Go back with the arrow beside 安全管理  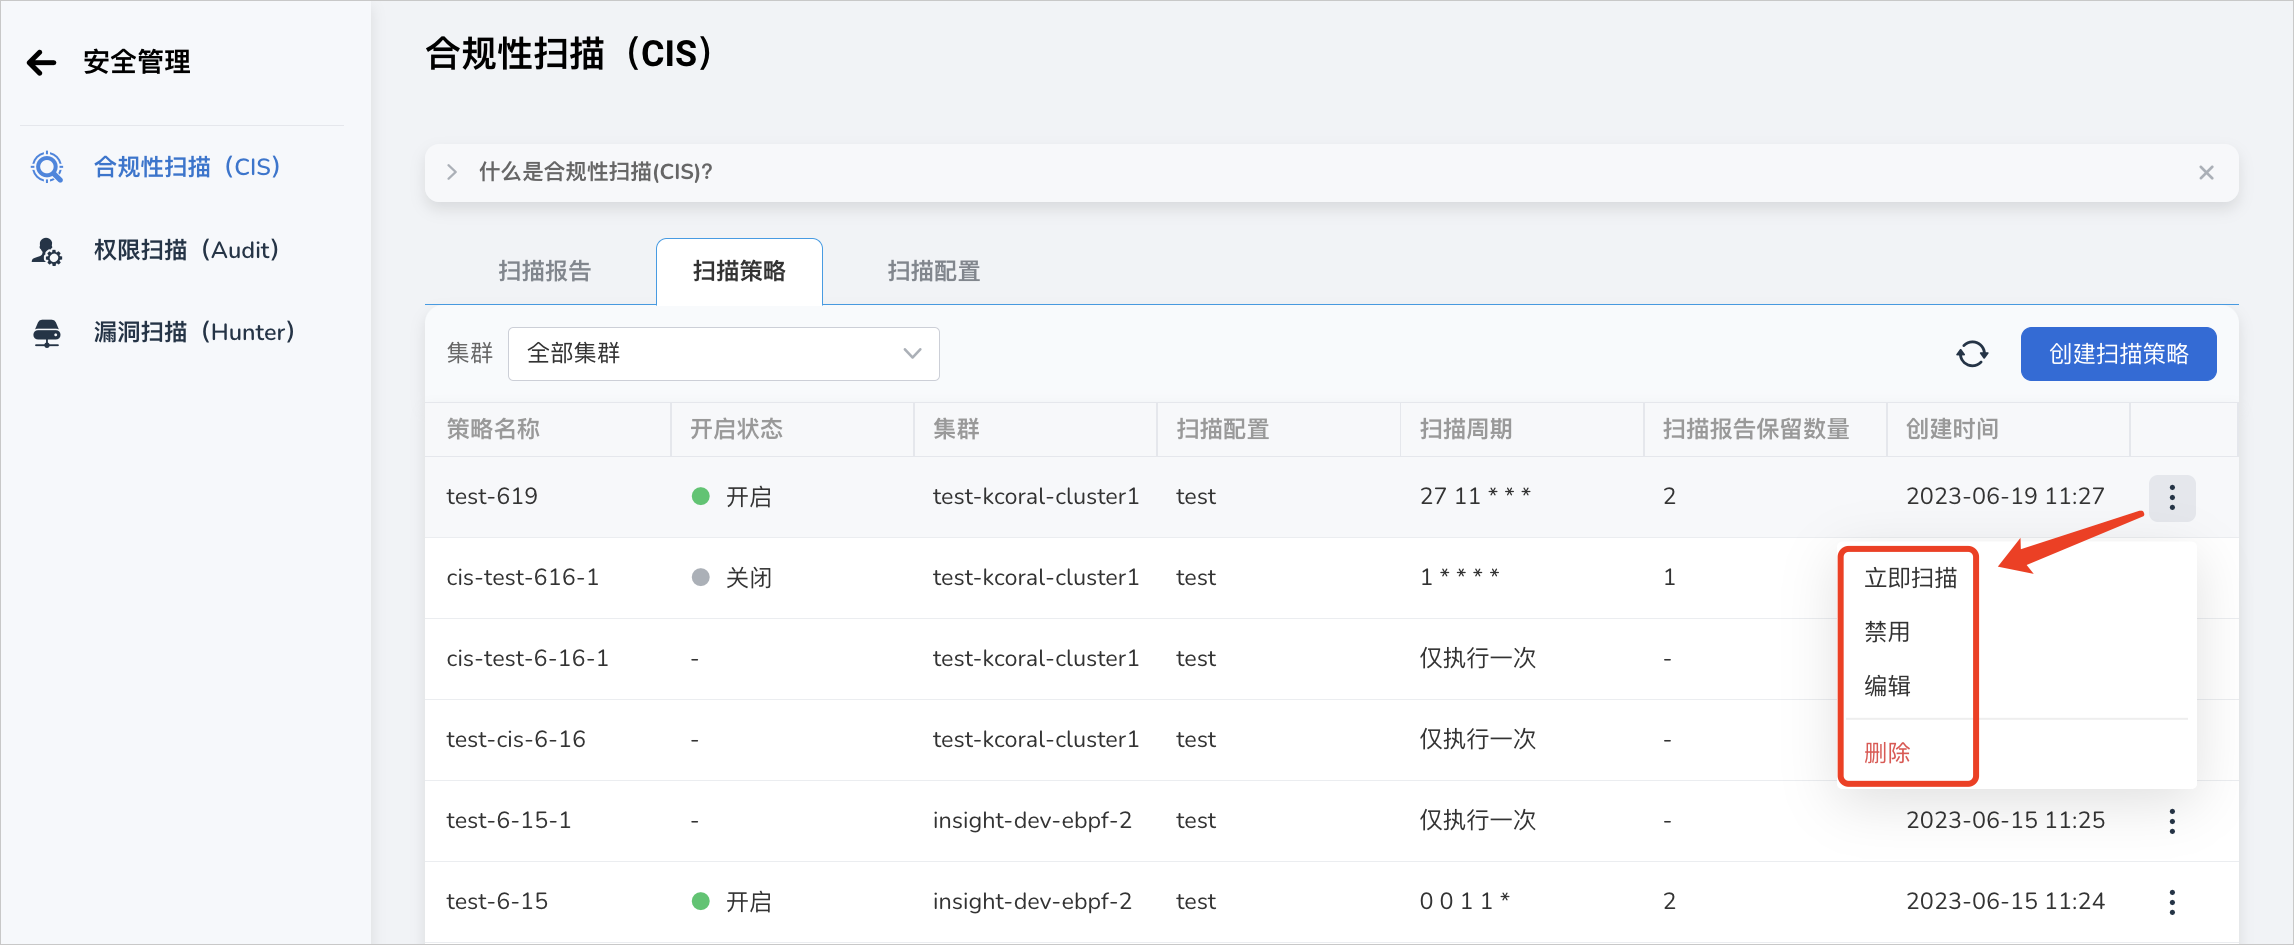click(x=41, y=63)
